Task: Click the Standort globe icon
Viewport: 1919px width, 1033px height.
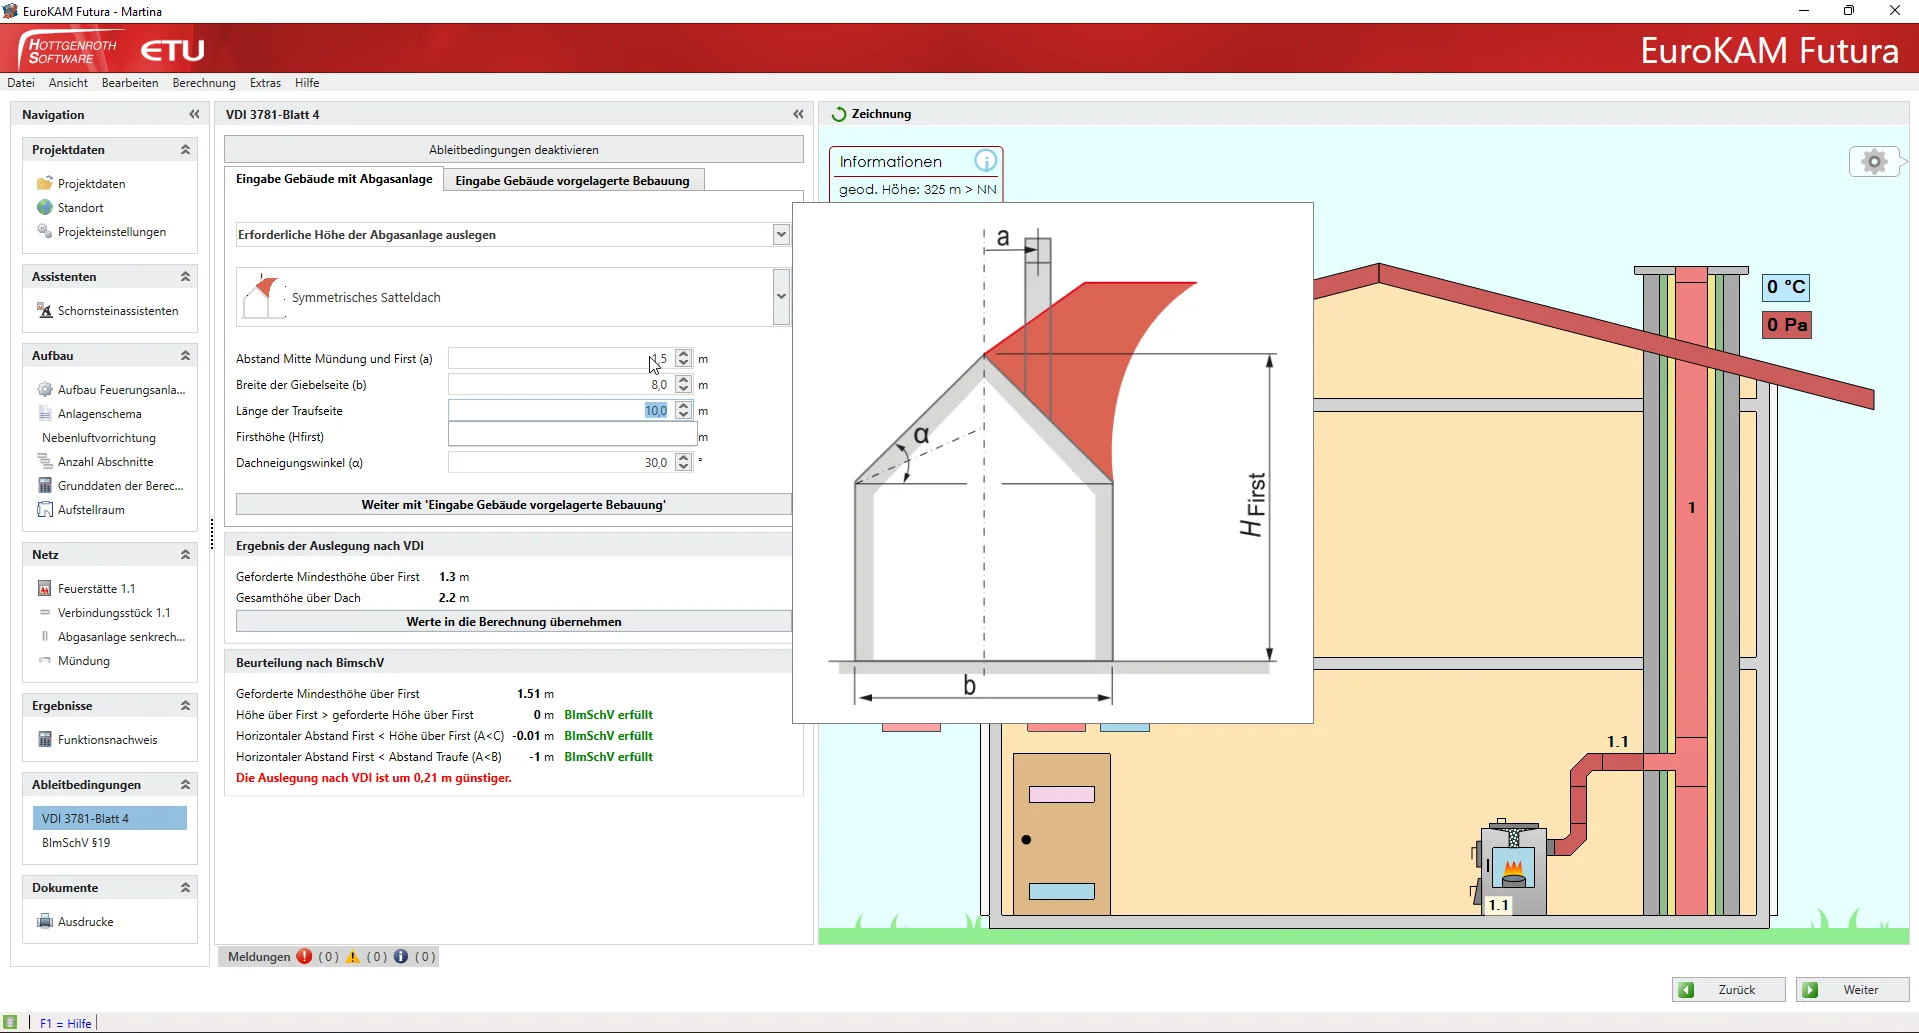Action: (45, 208)
